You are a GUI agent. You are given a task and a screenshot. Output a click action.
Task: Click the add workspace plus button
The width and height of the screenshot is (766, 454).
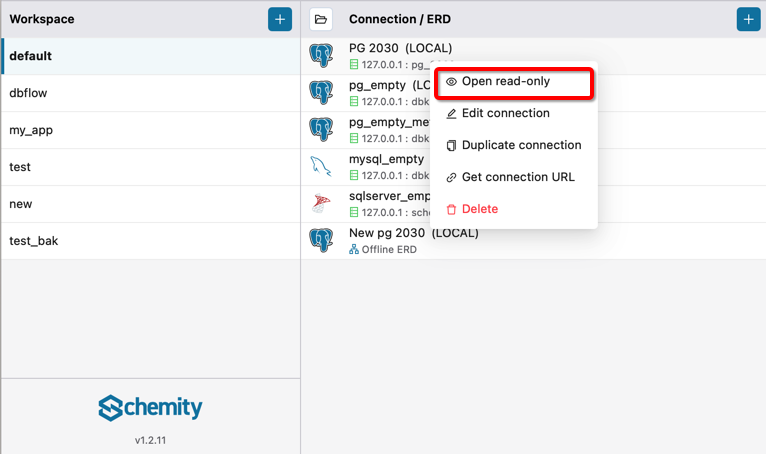point(280,19)
